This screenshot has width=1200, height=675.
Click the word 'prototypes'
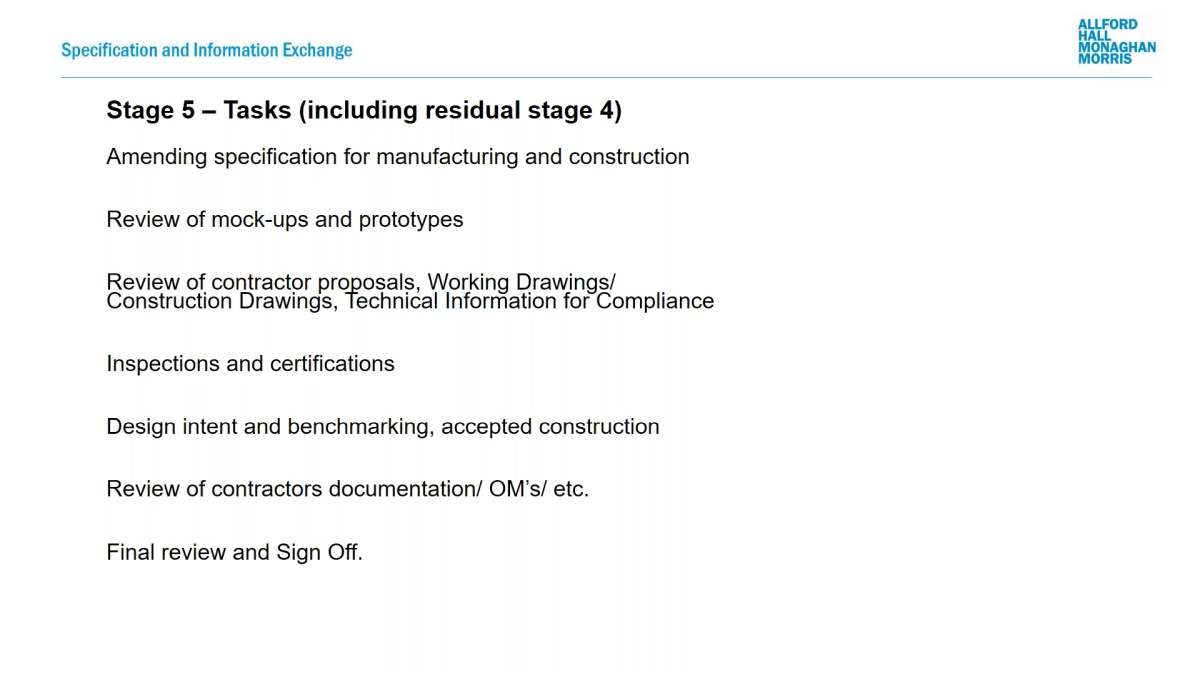pyautogui.click(x=411, y=221)
